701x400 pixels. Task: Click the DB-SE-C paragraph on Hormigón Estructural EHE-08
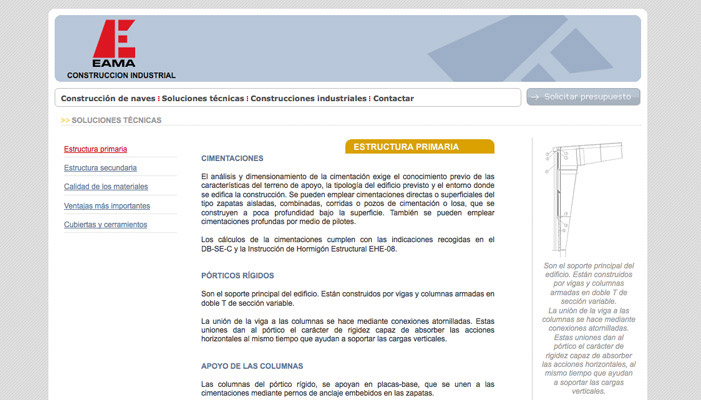click(348, 244)
